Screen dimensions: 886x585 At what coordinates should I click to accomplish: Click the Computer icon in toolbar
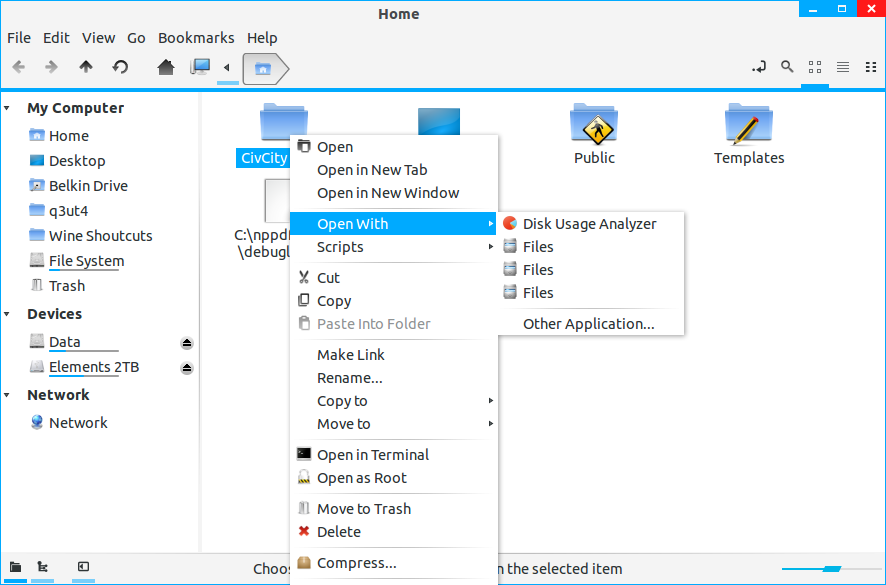click(x=201, y=67)
